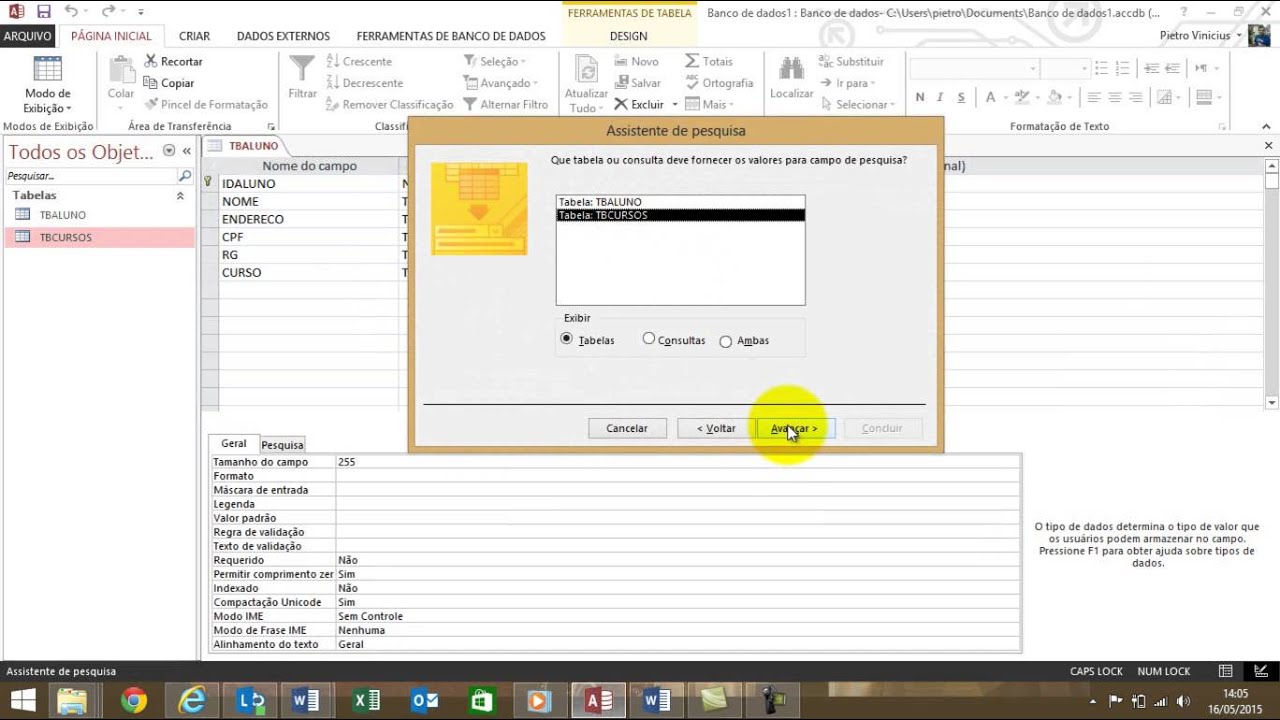The width and height of the screenshot is (1280, 720).
Task: Open Excel from the taskbar
Action: pyautogui.click(x=367, y=701)
